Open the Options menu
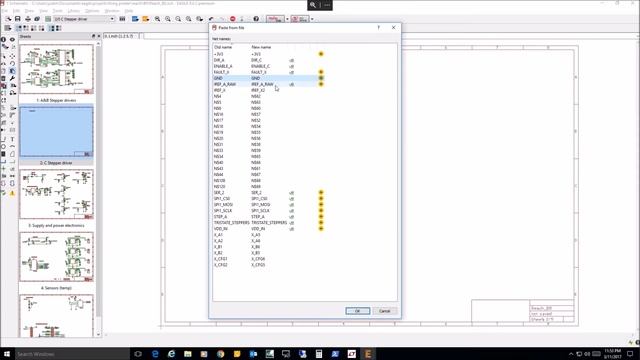 point(92,11)
